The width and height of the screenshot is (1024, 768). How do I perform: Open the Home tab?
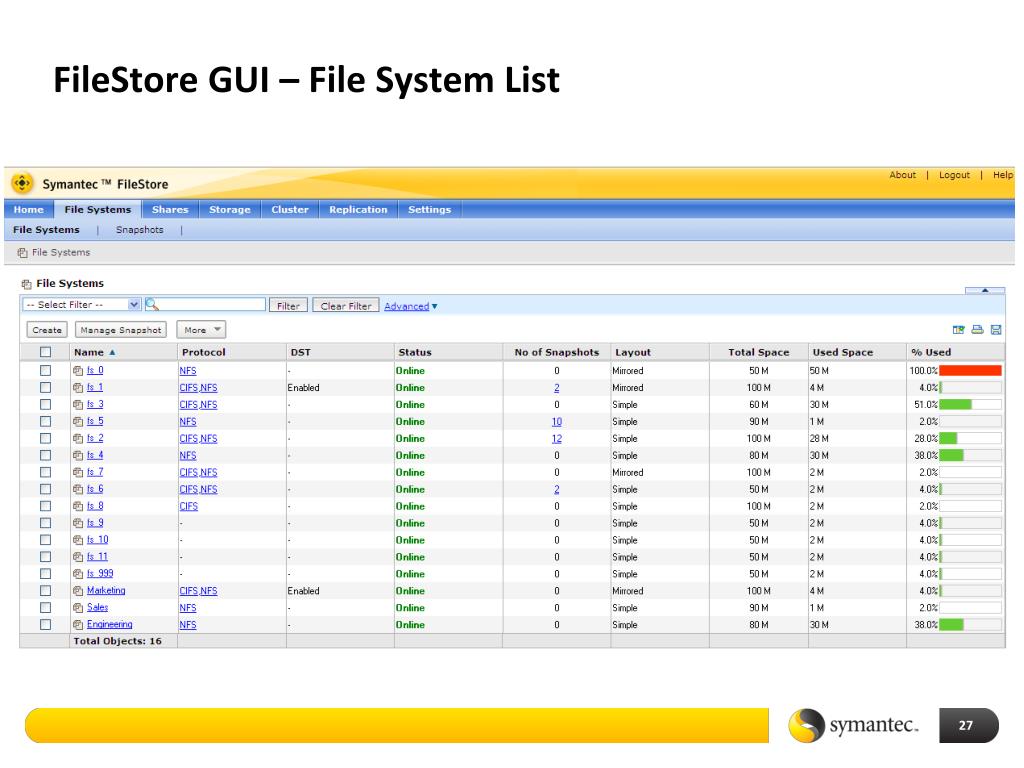point(29,210)
